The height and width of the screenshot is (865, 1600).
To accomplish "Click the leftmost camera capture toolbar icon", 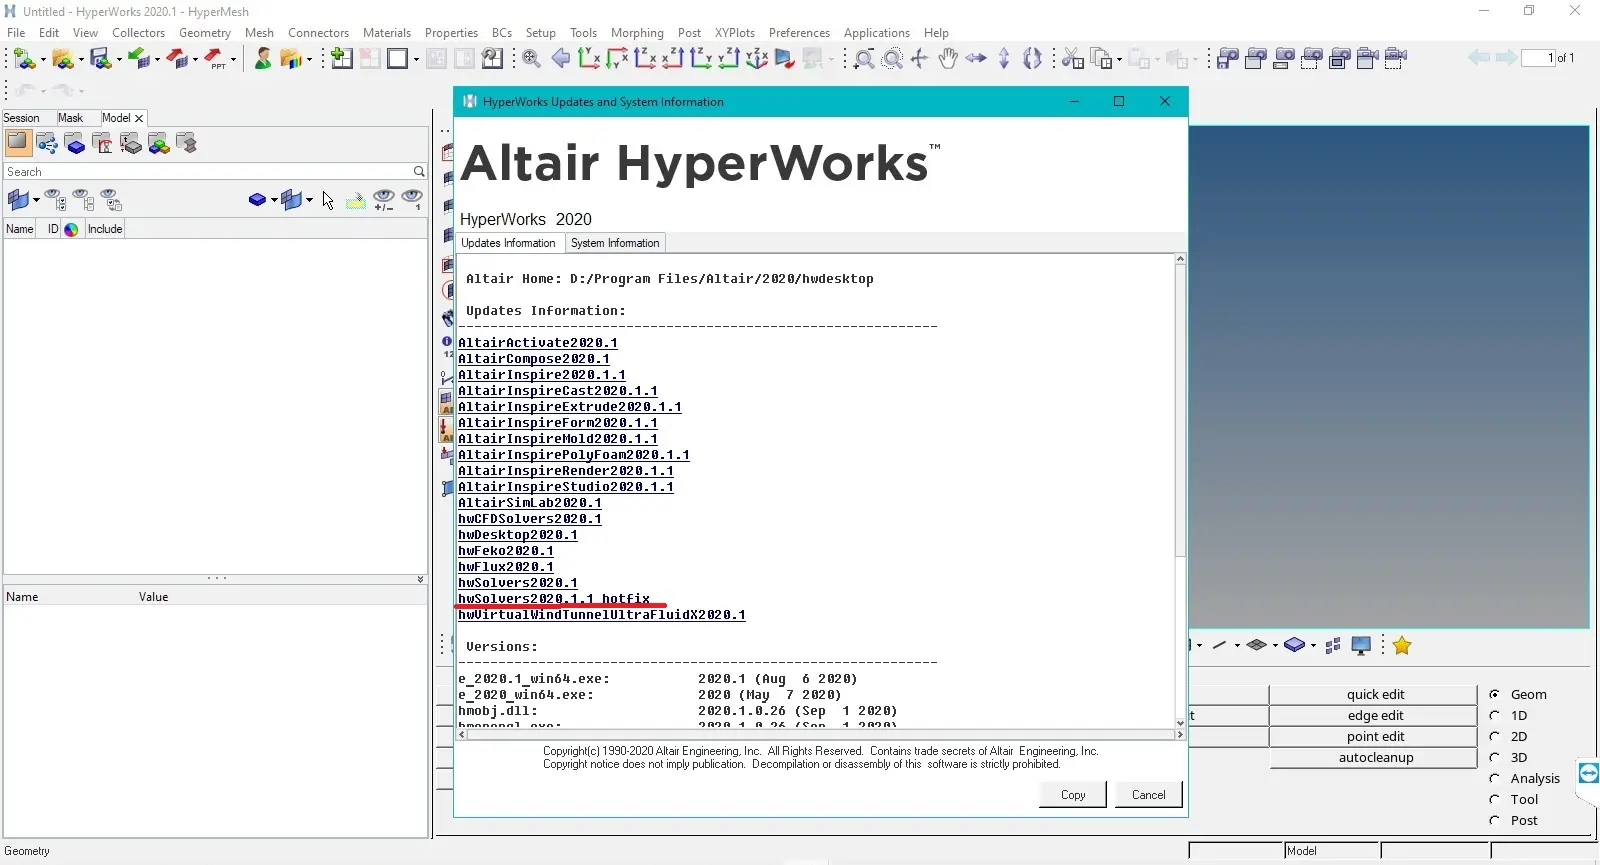I will (x=1228, y=59).
